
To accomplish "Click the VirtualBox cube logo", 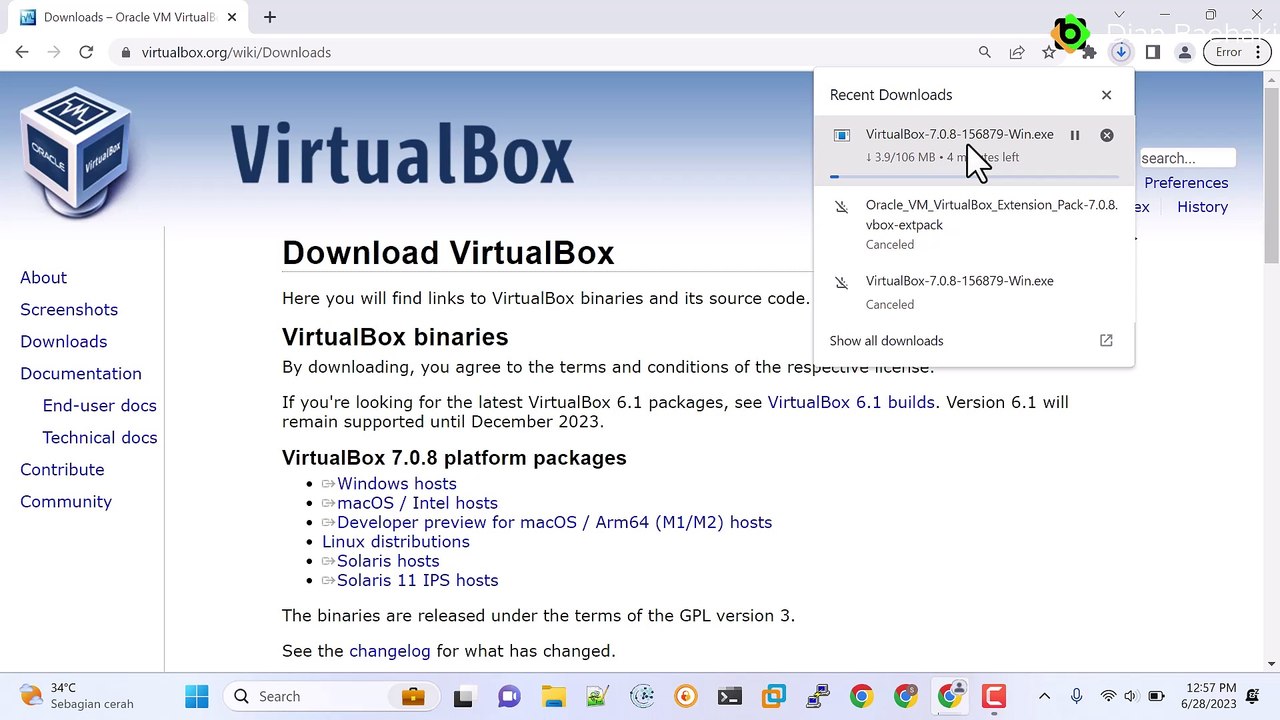I will pos(76,151).
